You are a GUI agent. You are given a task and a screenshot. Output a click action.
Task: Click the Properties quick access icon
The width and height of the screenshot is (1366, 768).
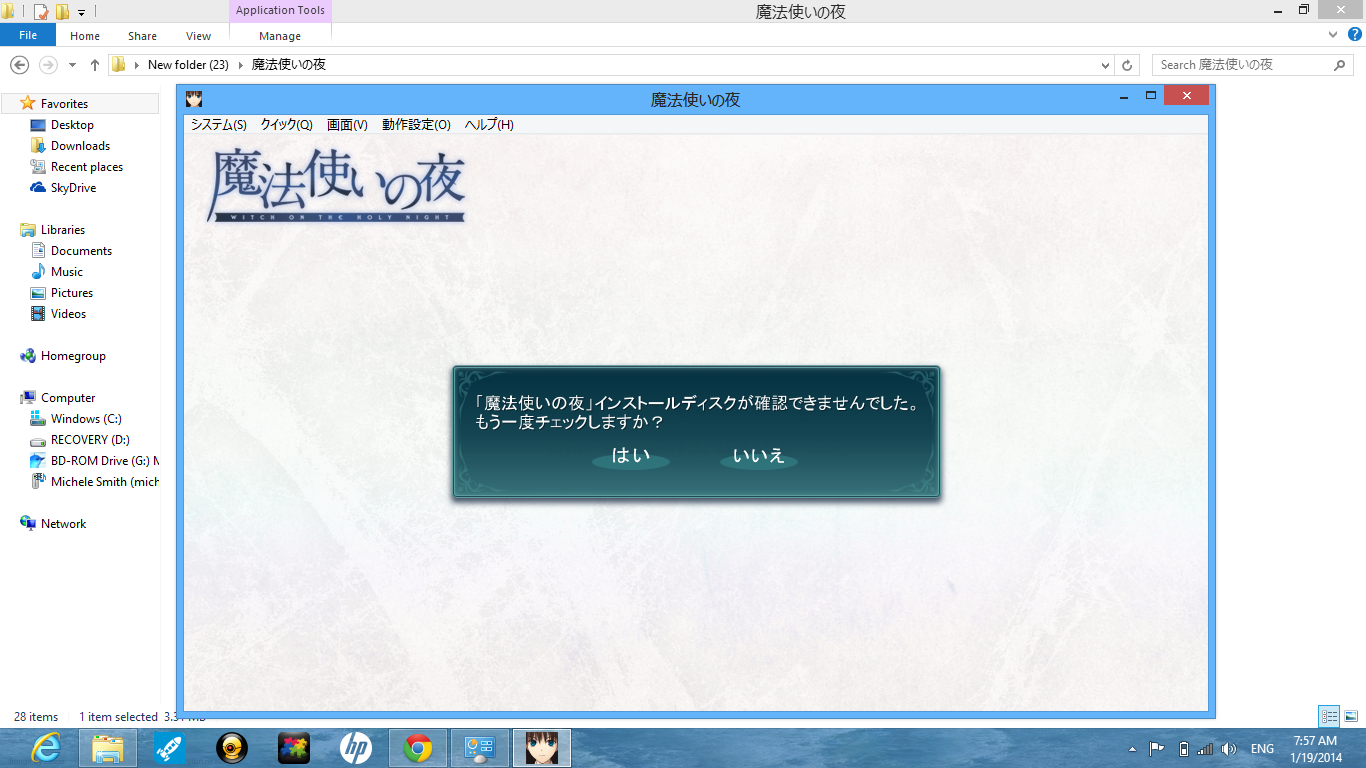pos(41,12)
